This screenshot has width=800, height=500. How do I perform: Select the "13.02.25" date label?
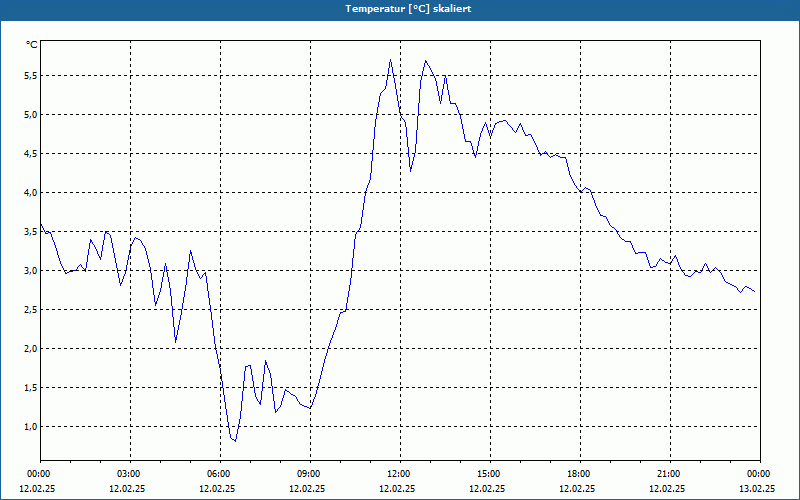[x=758, y=489]
